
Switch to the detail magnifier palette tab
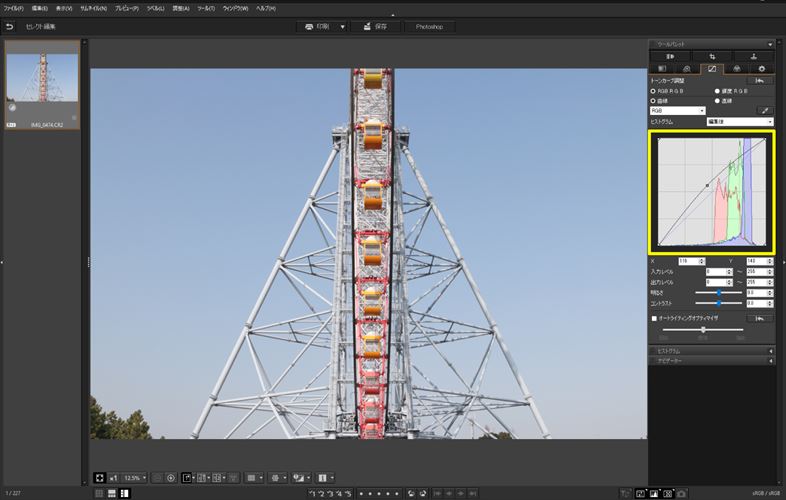pos(687,69)
